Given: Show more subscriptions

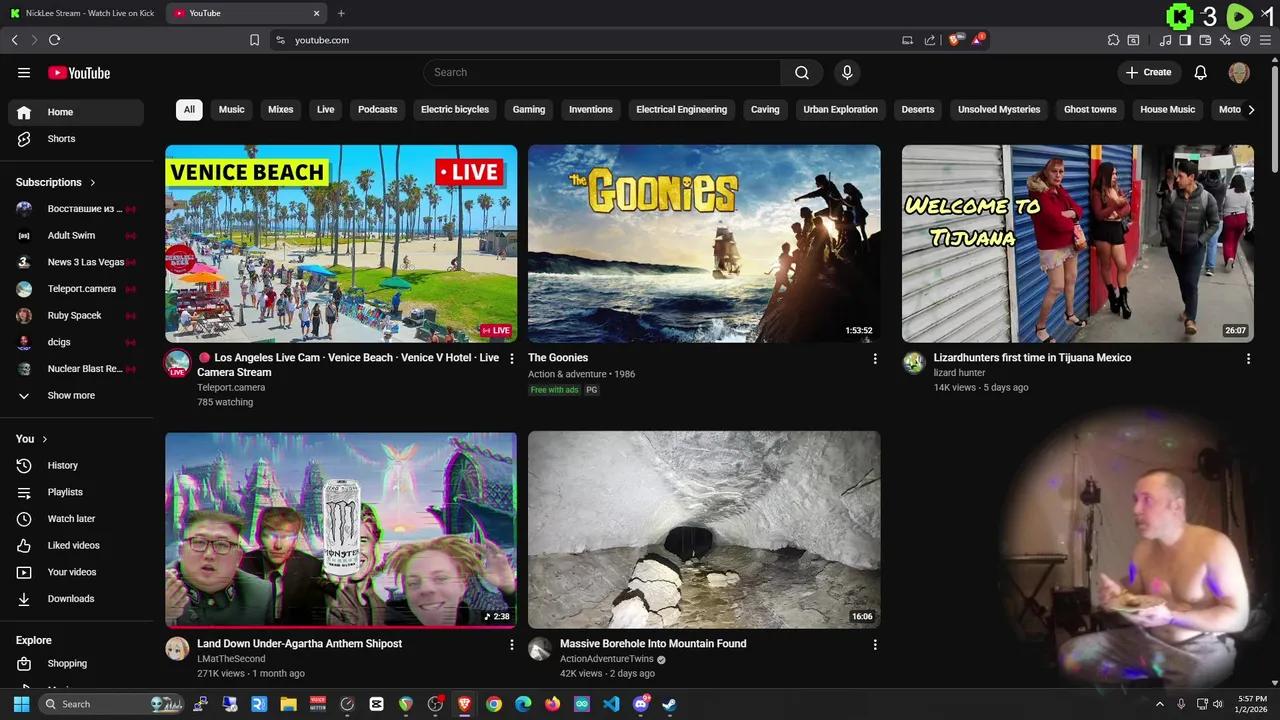Looking at the screenshot, I should click(x=76, y=395).
